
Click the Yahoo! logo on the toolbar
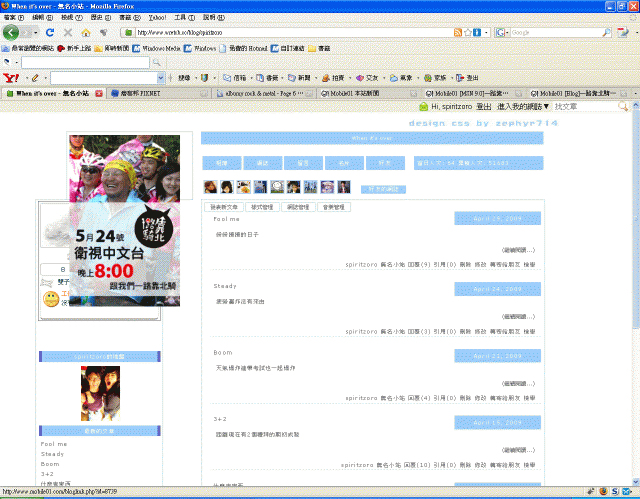(x=11, y=78)
